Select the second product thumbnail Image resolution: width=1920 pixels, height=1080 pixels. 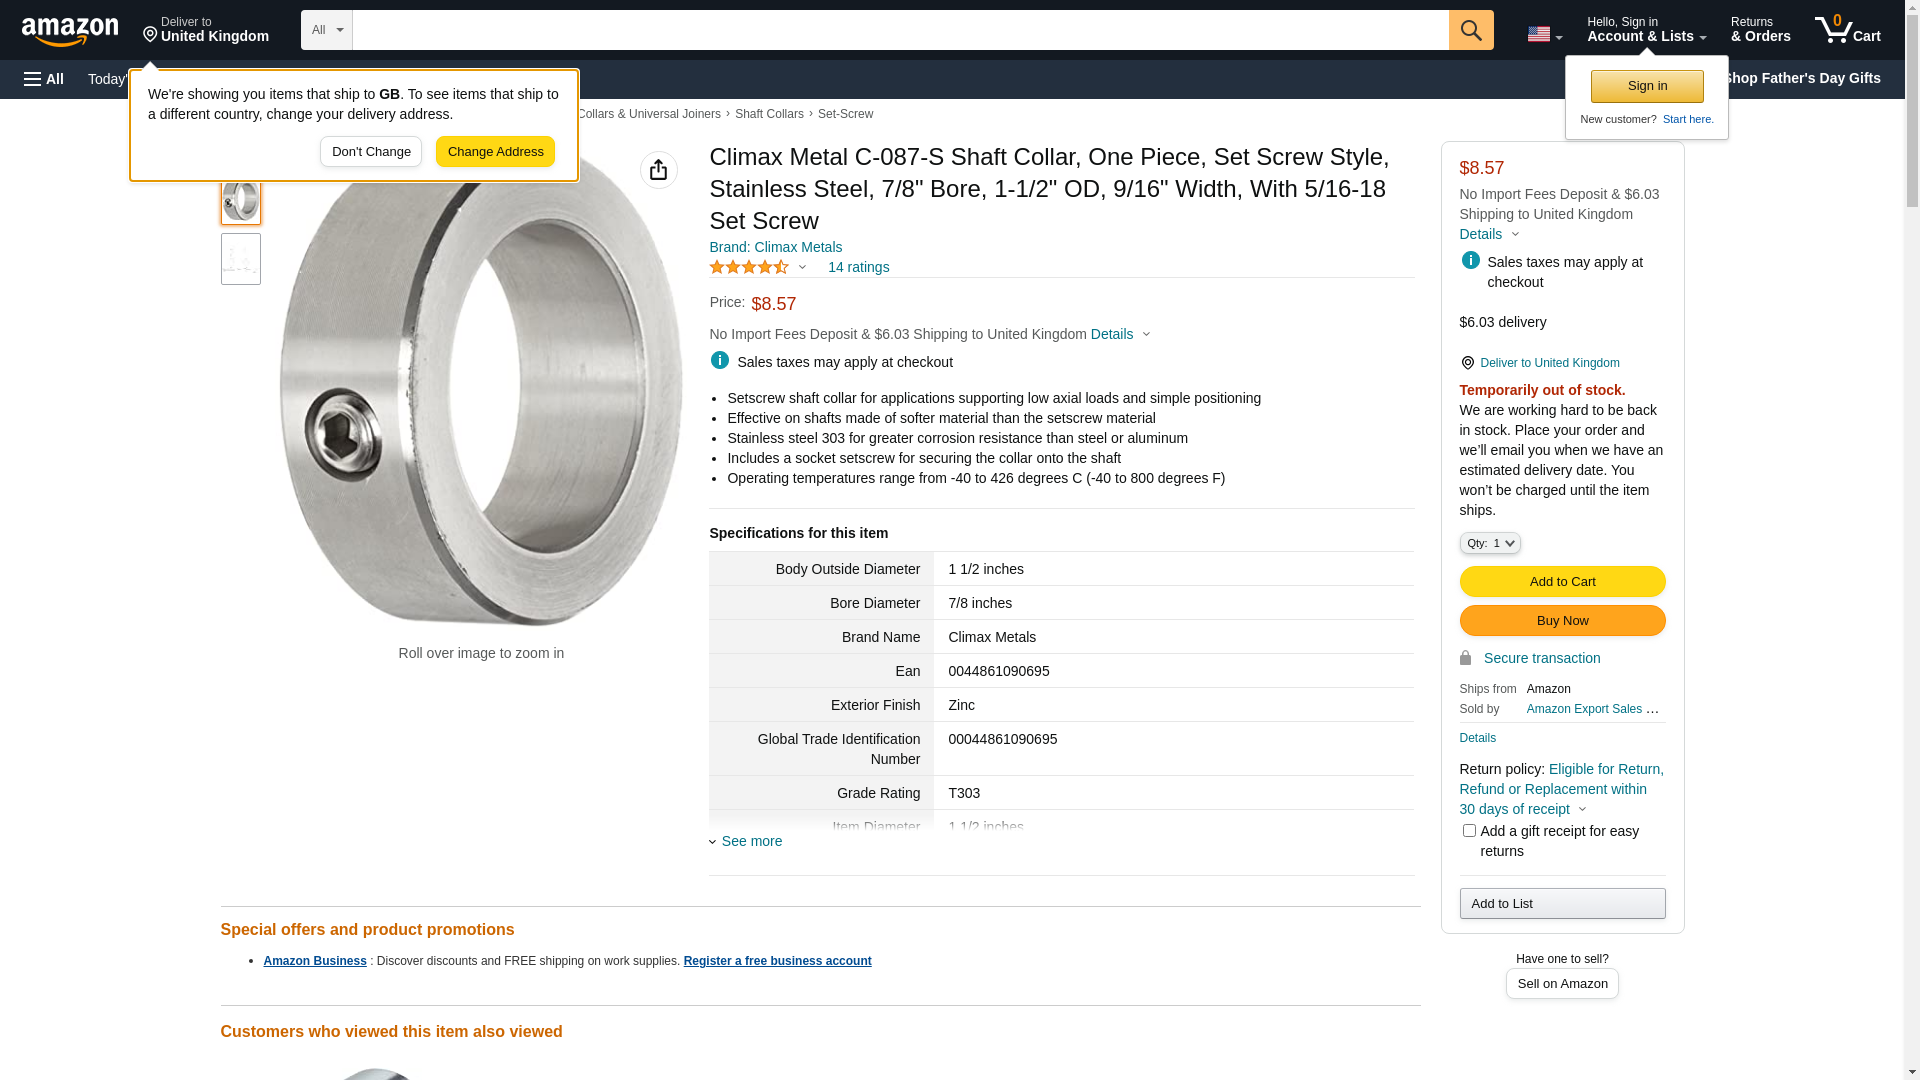[241, 259]
